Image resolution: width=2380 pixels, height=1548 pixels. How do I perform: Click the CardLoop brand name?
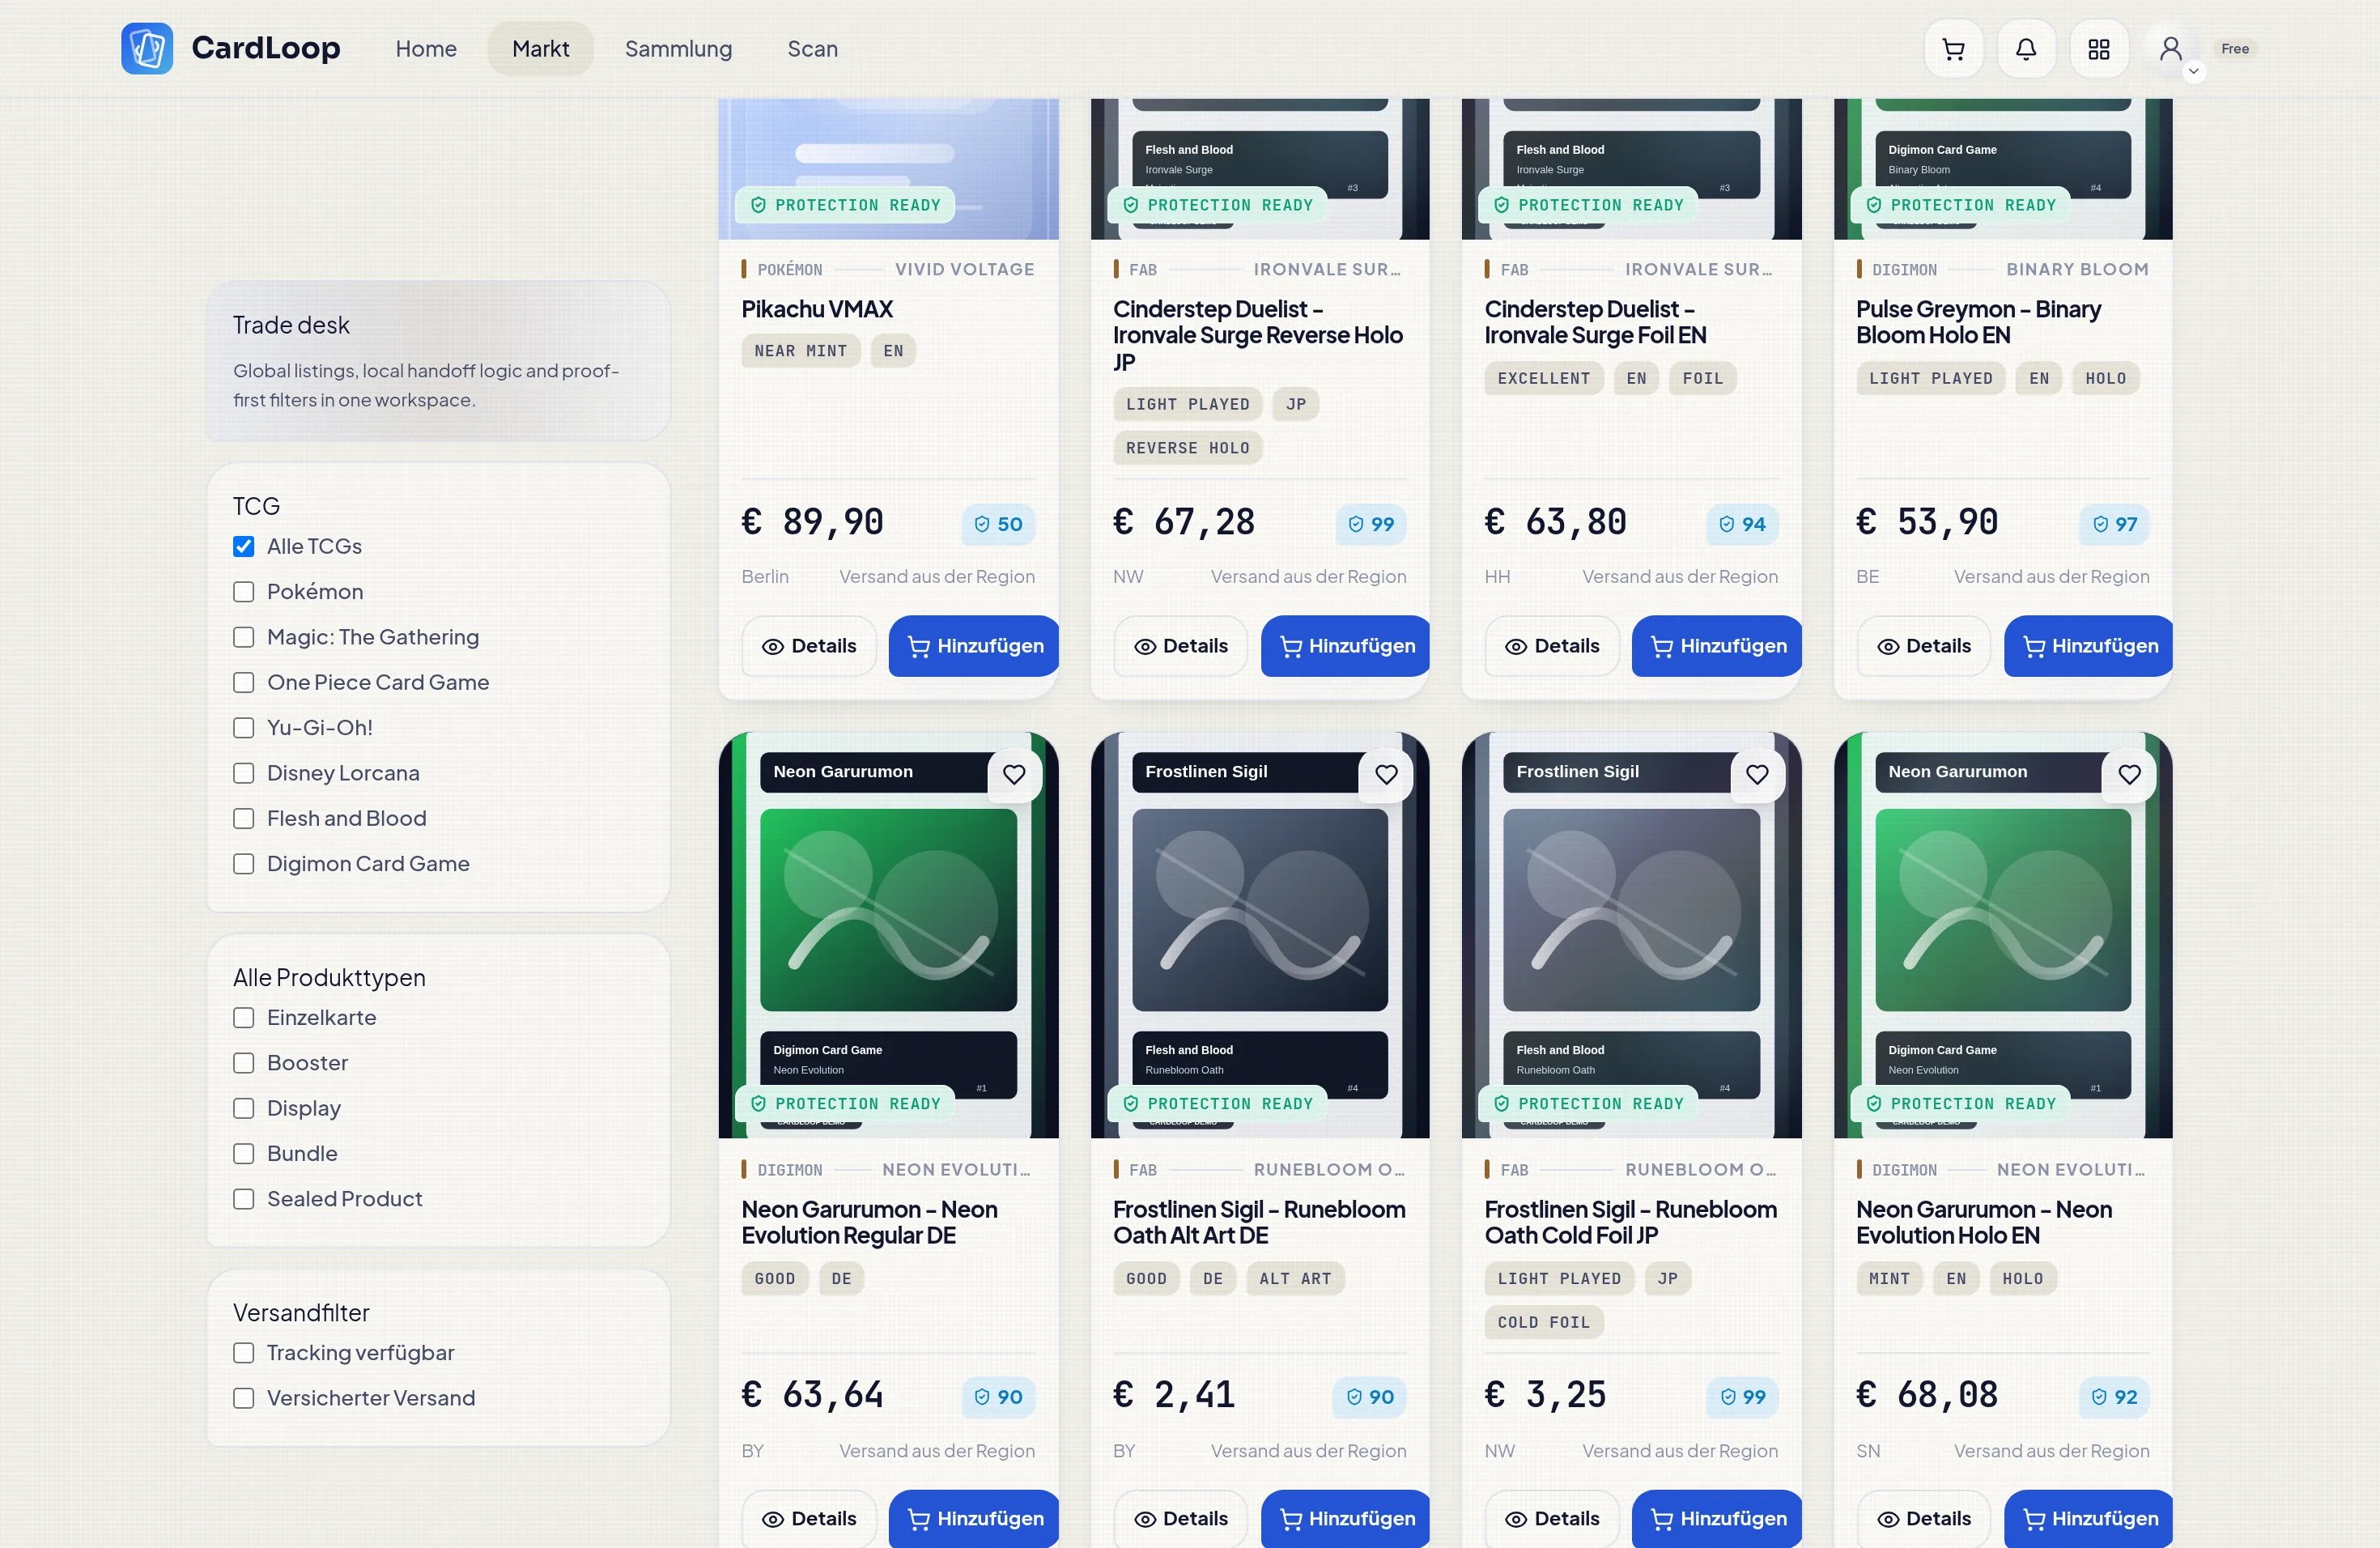(266, 48)
